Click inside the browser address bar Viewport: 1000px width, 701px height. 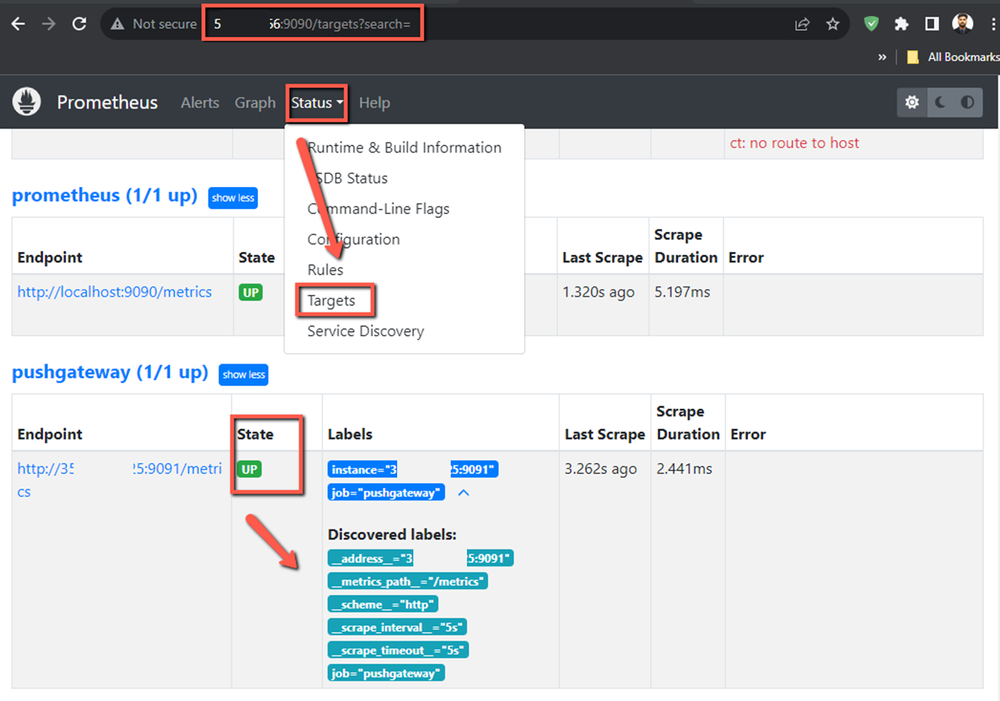pyautogui.click(x=312, y=22)
